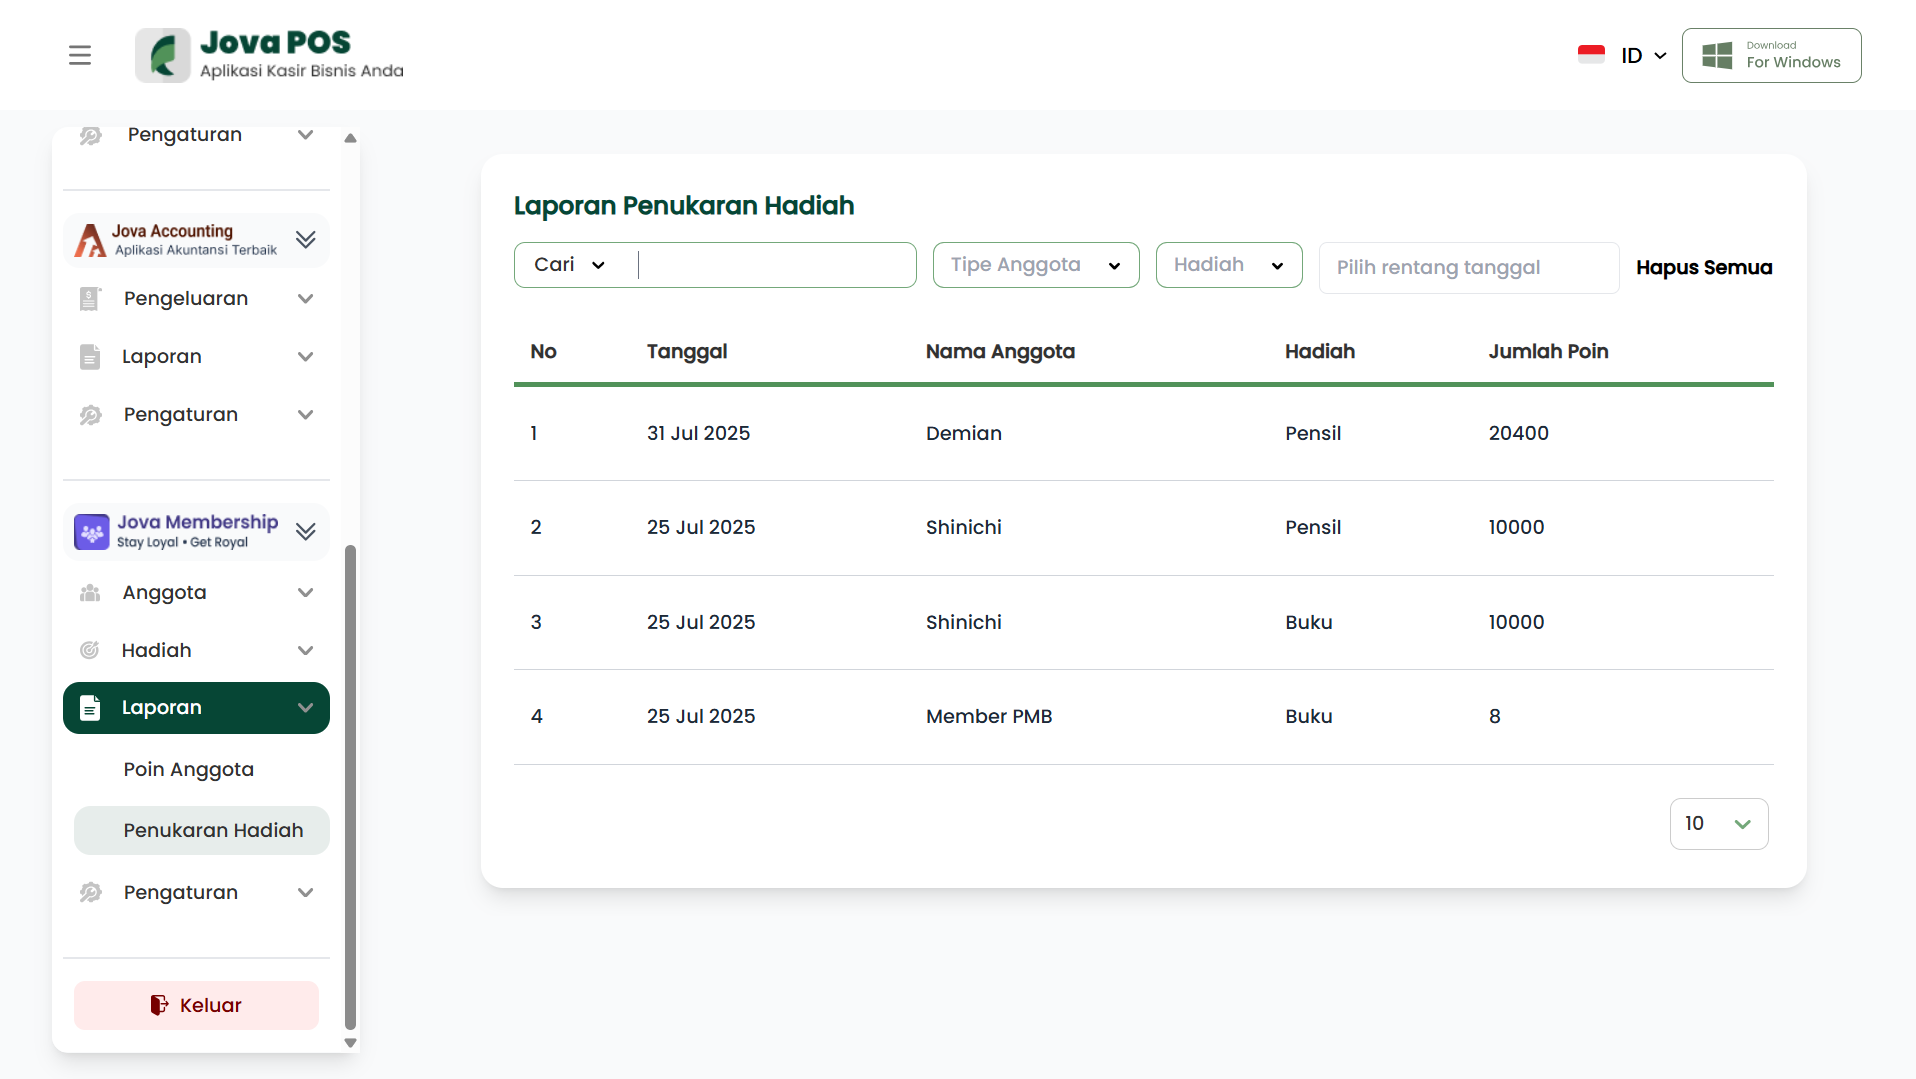1916x1079 pixels.
Task: Click the Jova Accounting logo icon
Action: point(91,240)
